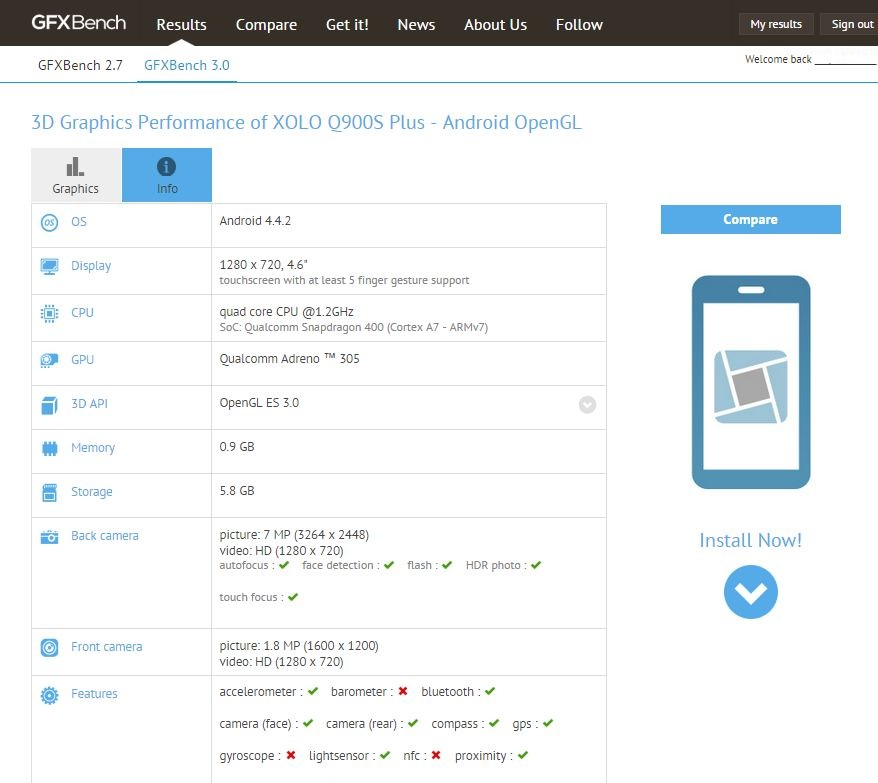Click the flash check mark
The width and height of the screenshot is (878, 783).
pyautogui.click(x=447, y=565)
